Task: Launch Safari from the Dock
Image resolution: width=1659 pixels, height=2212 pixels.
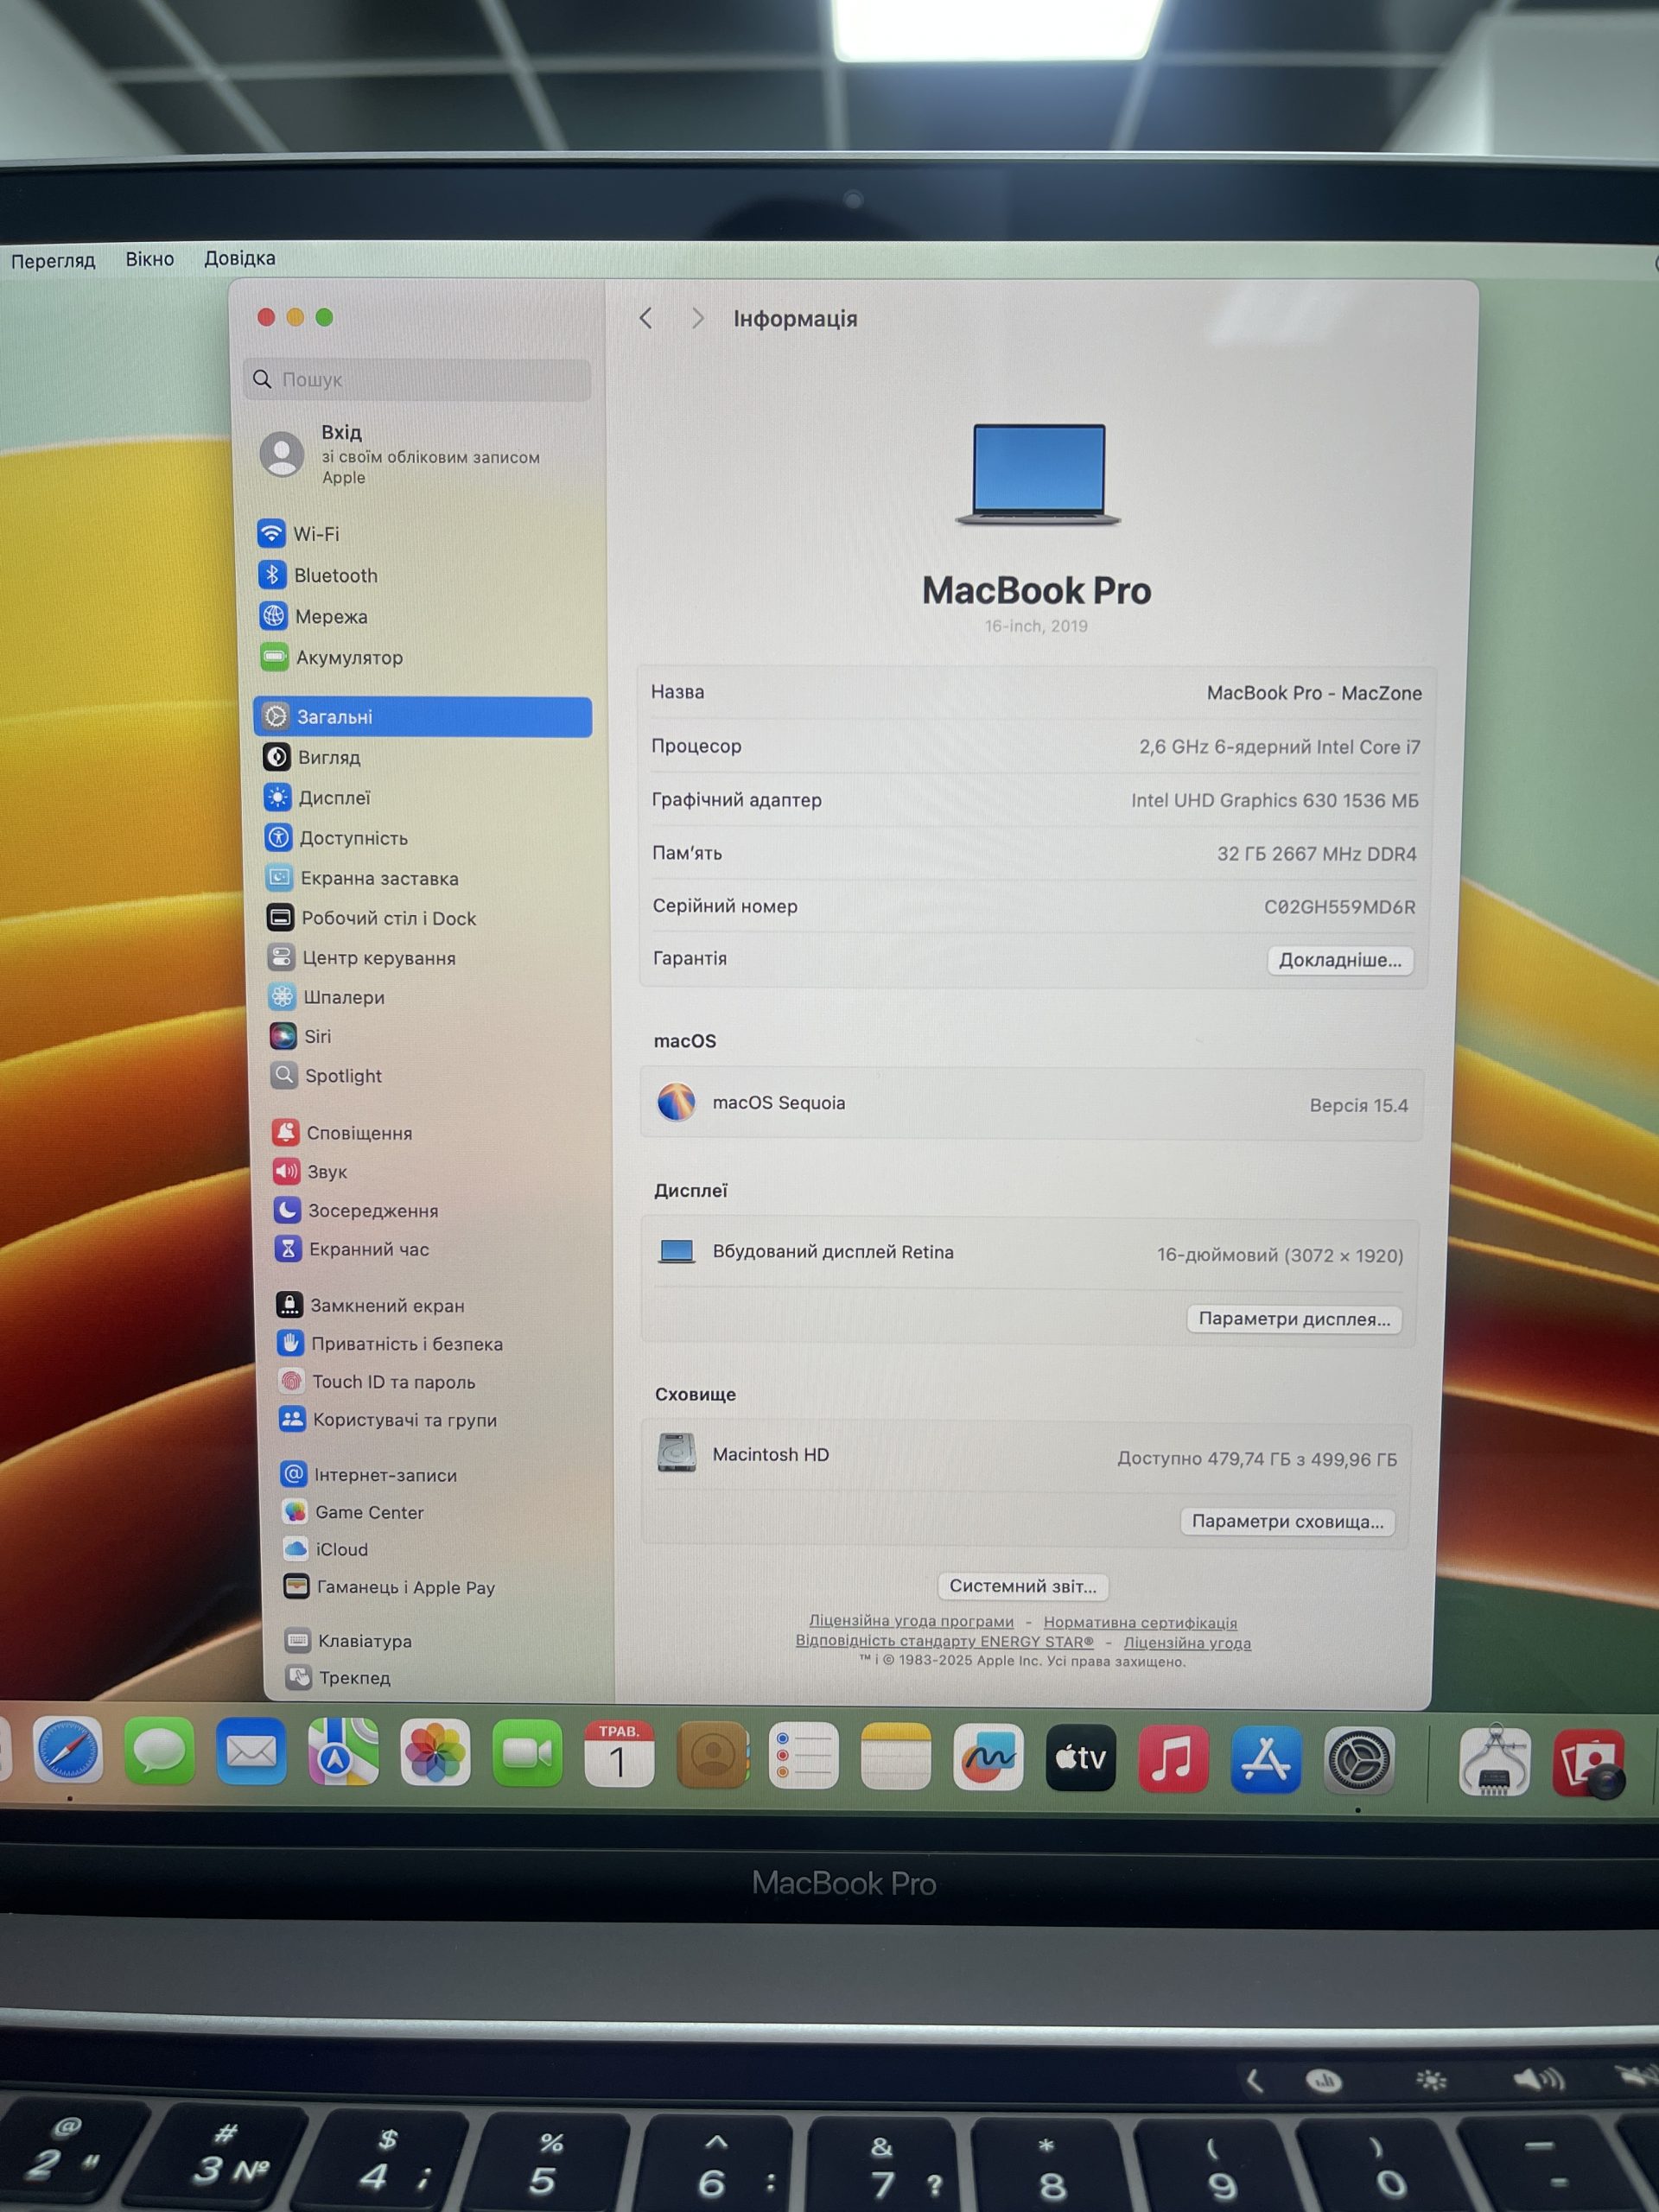Action: [x=68, y=1750]
